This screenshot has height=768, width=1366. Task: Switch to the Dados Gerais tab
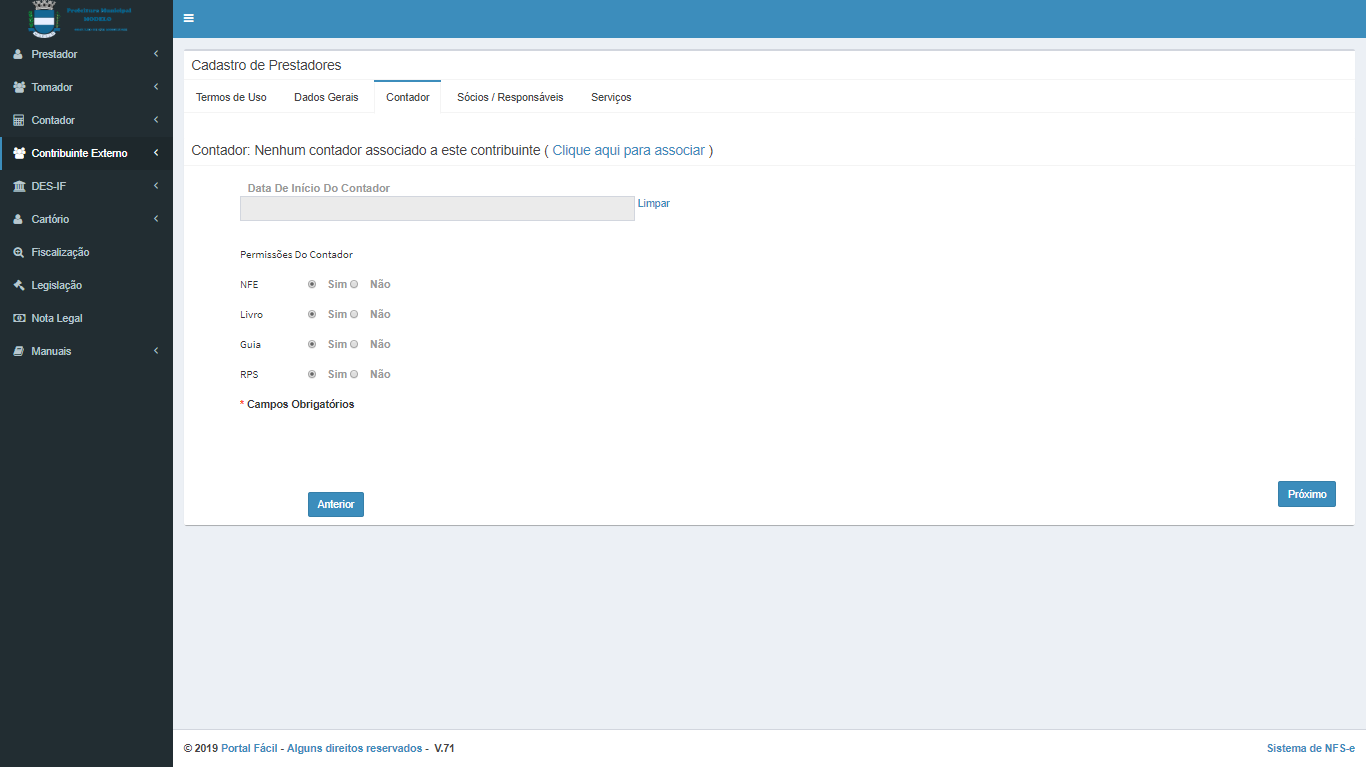326,97
